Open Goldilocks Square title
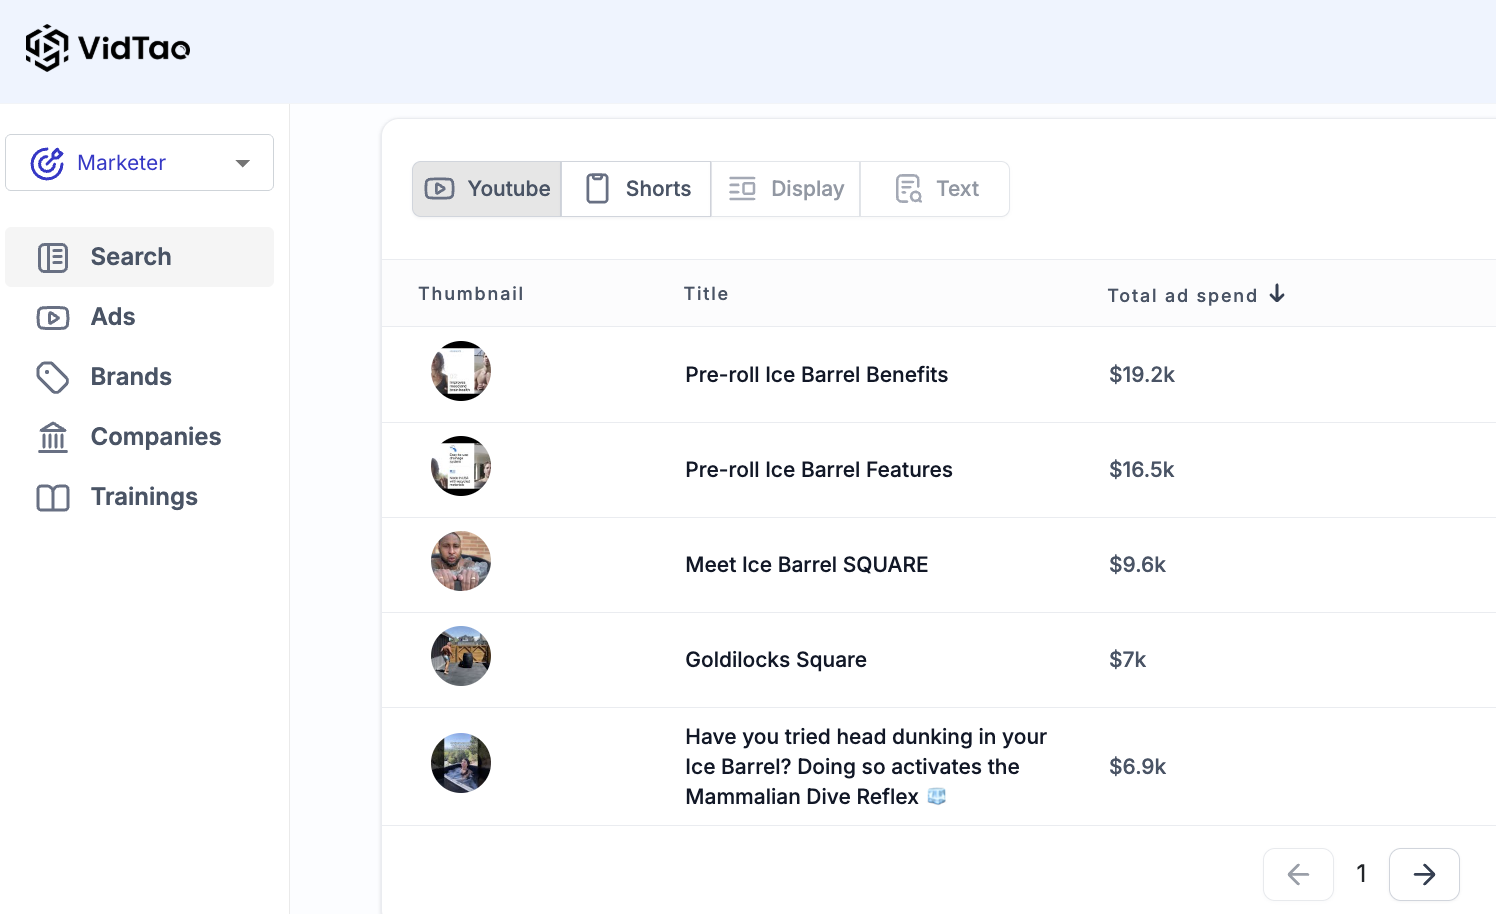1496x914 pixels. coord(776,660)
